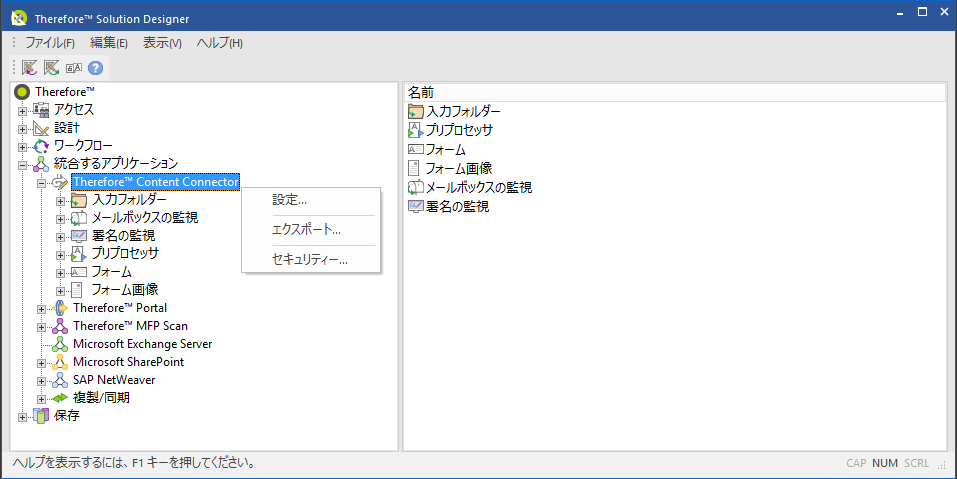The width and height of the screenshot is (957, 479).
Task: Open the 編集(E) menu
Action: pyautogui.click(x=109, y=43)
